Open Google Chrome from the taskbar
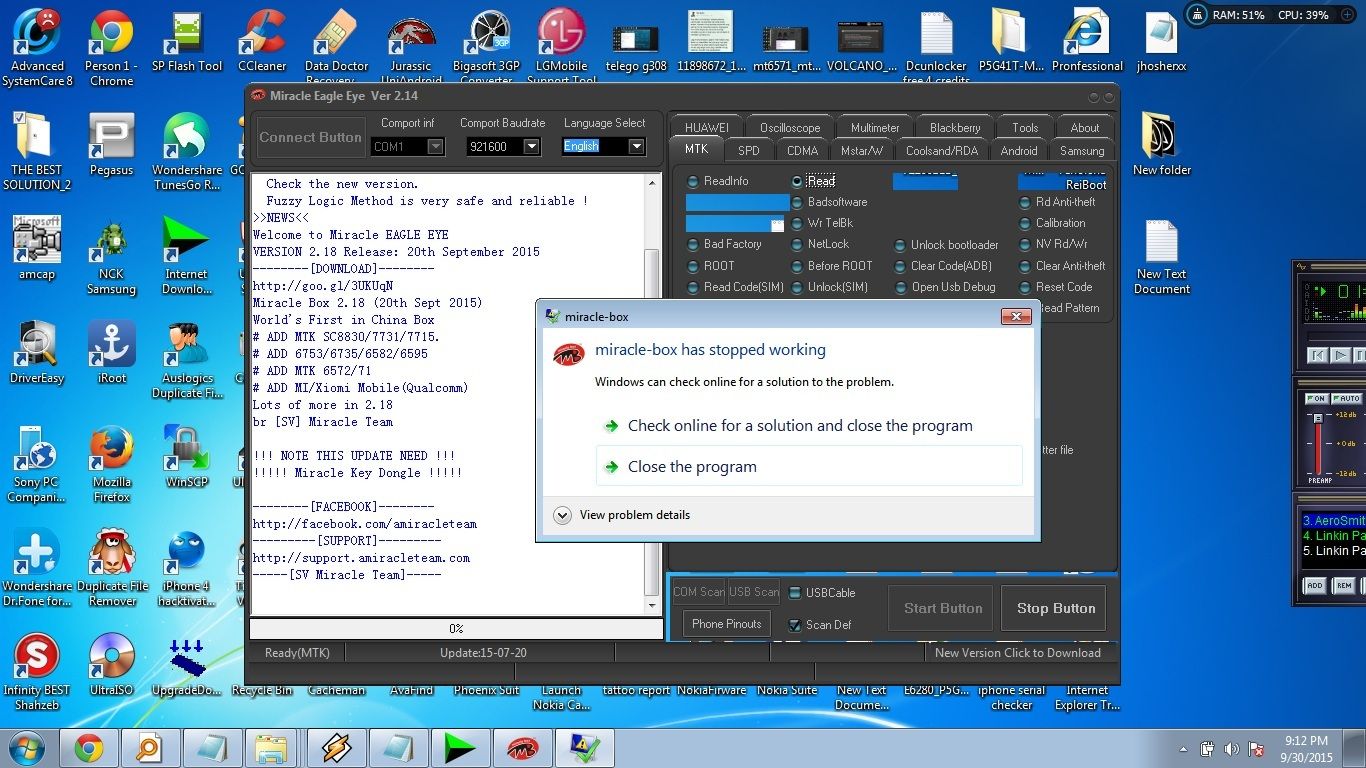1366x768 pixels. (x=89, y=748)
